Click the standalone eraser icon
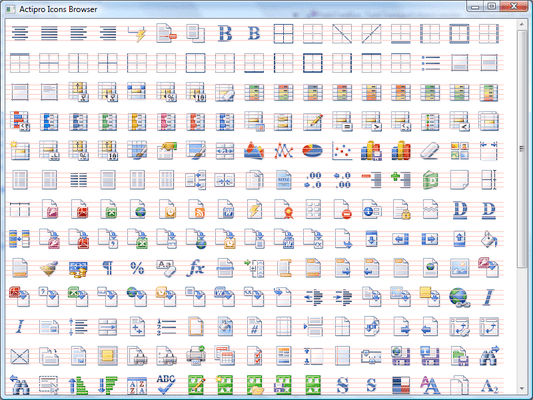Screen dimensions: 533x400 (x=430, y=151)
